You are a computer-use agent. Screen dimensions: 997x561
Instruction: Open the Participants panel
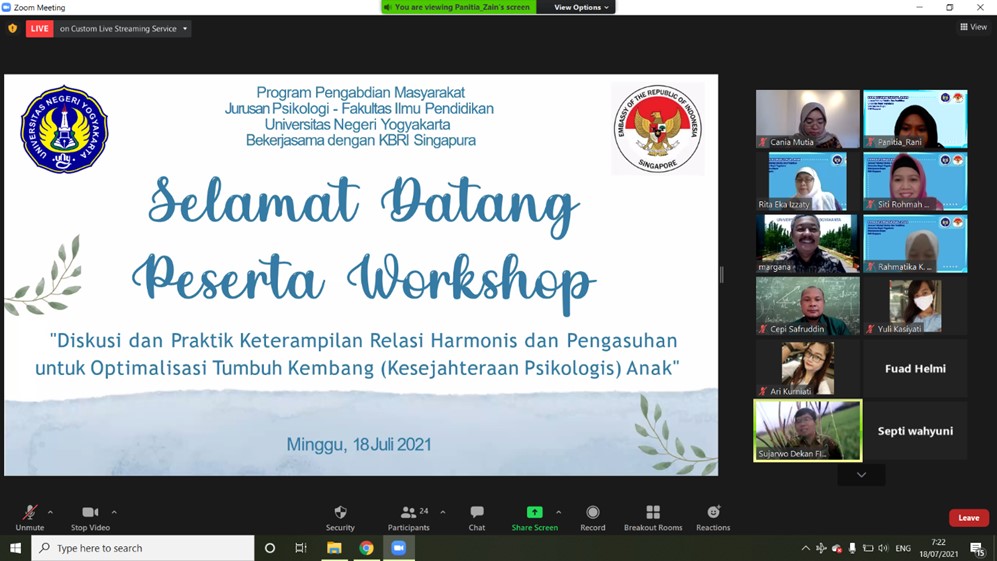(409, 518)
